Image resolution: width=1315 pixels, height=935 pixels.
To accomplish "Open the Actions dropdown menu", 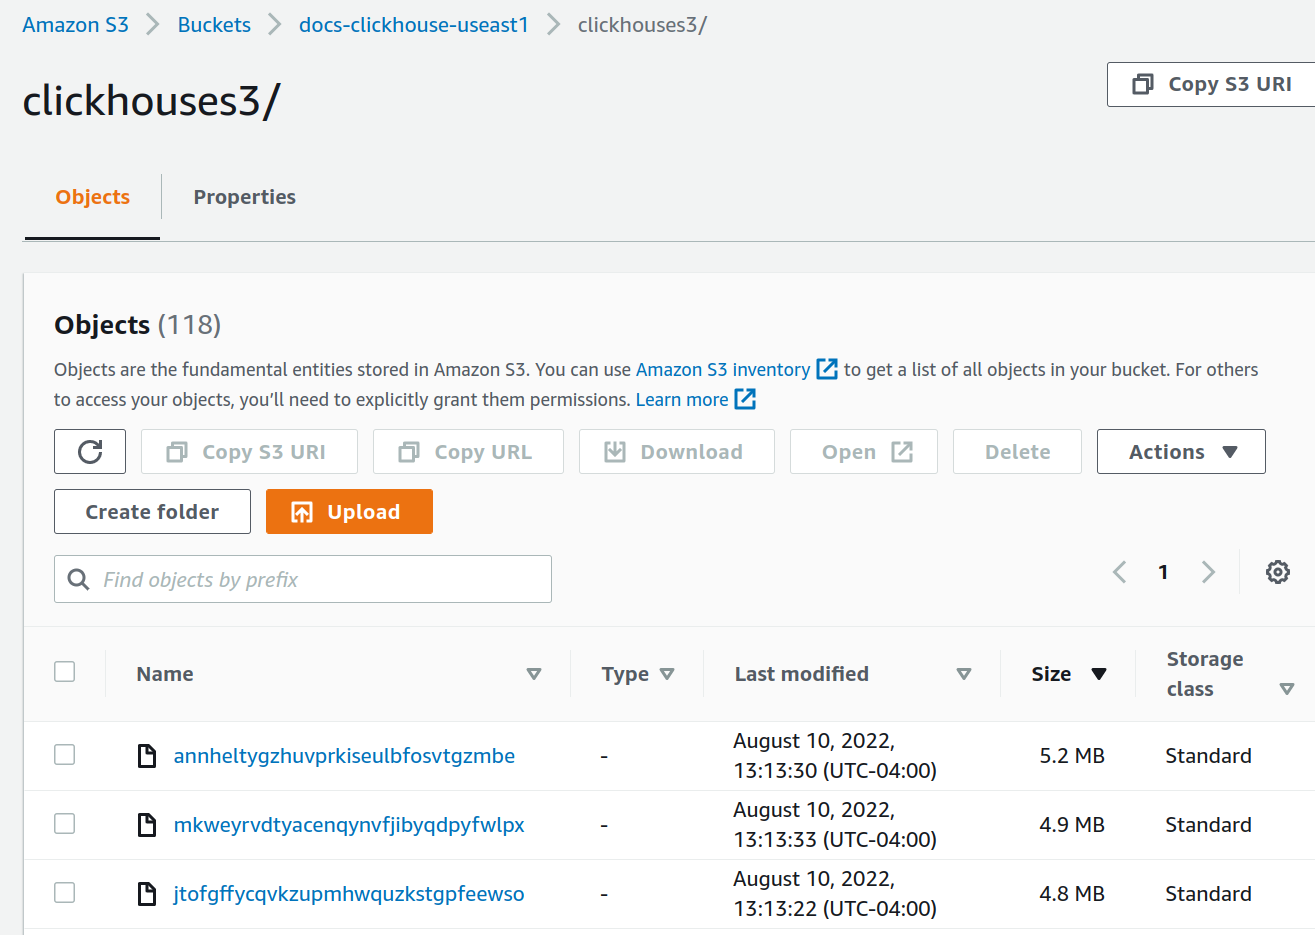I will 1181,451.
